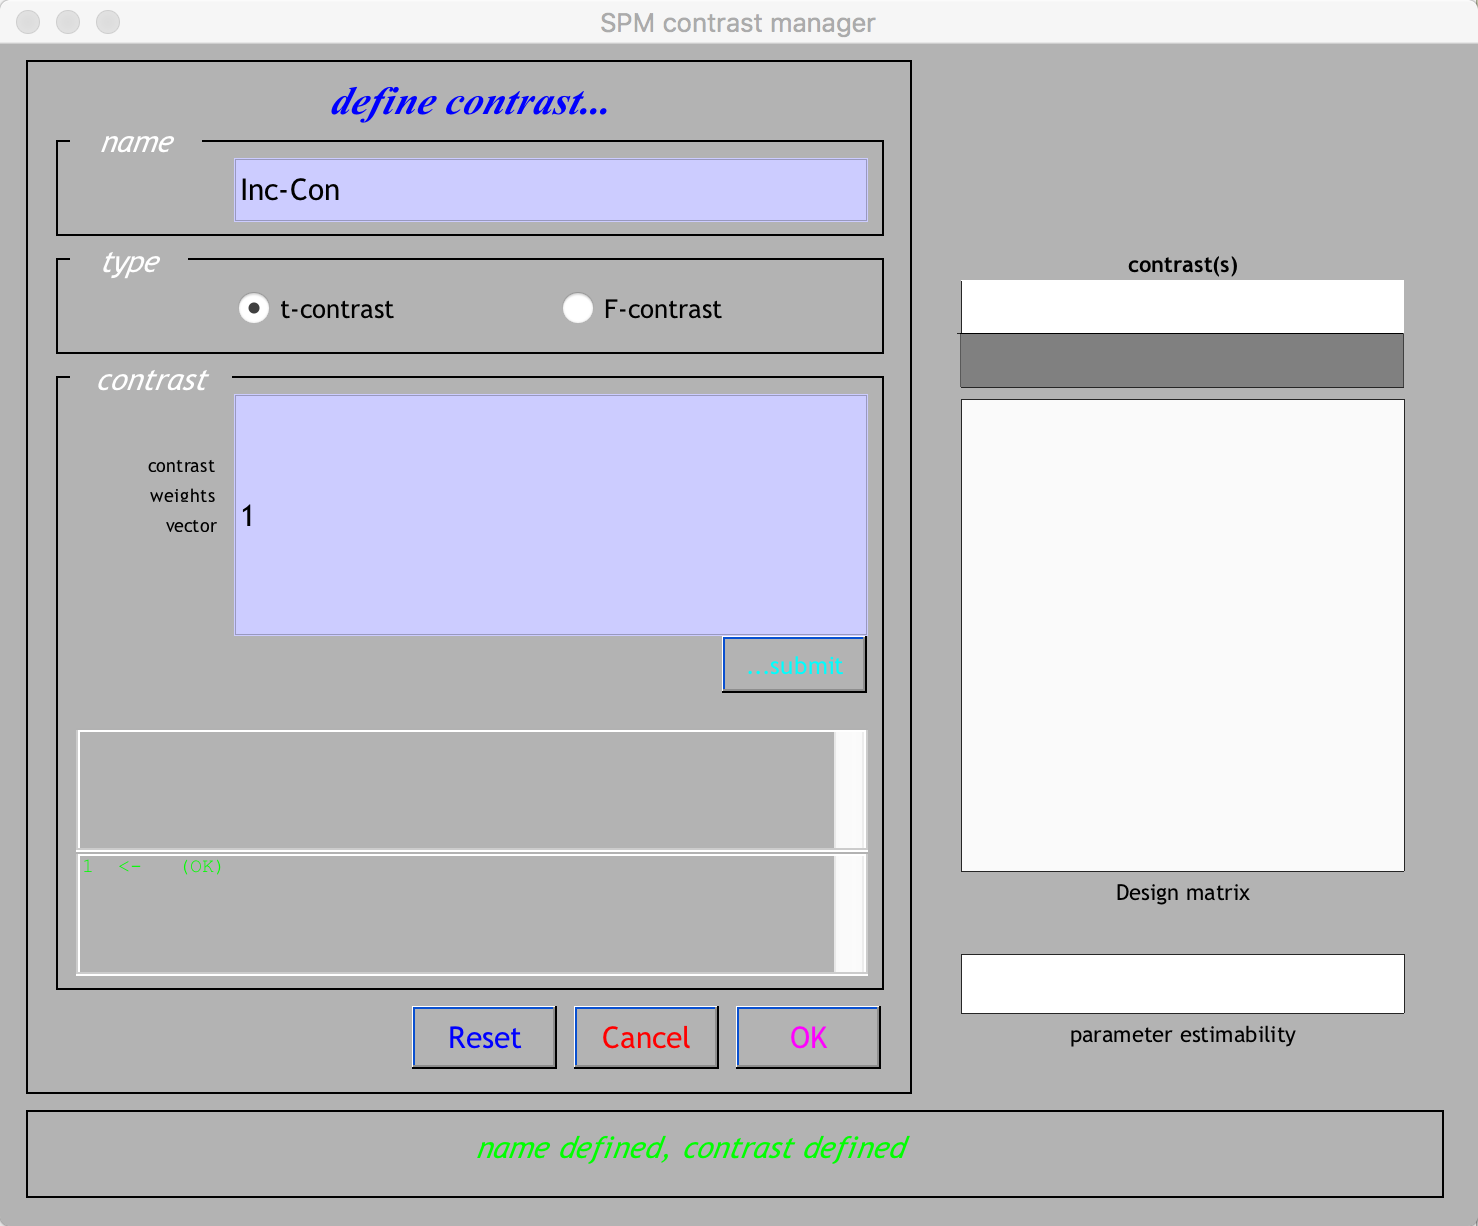This screenshot has width=1478, height=1226.
Task: Click the dark gray bar in the contrast(s) preview
Action: point(1182,360)
